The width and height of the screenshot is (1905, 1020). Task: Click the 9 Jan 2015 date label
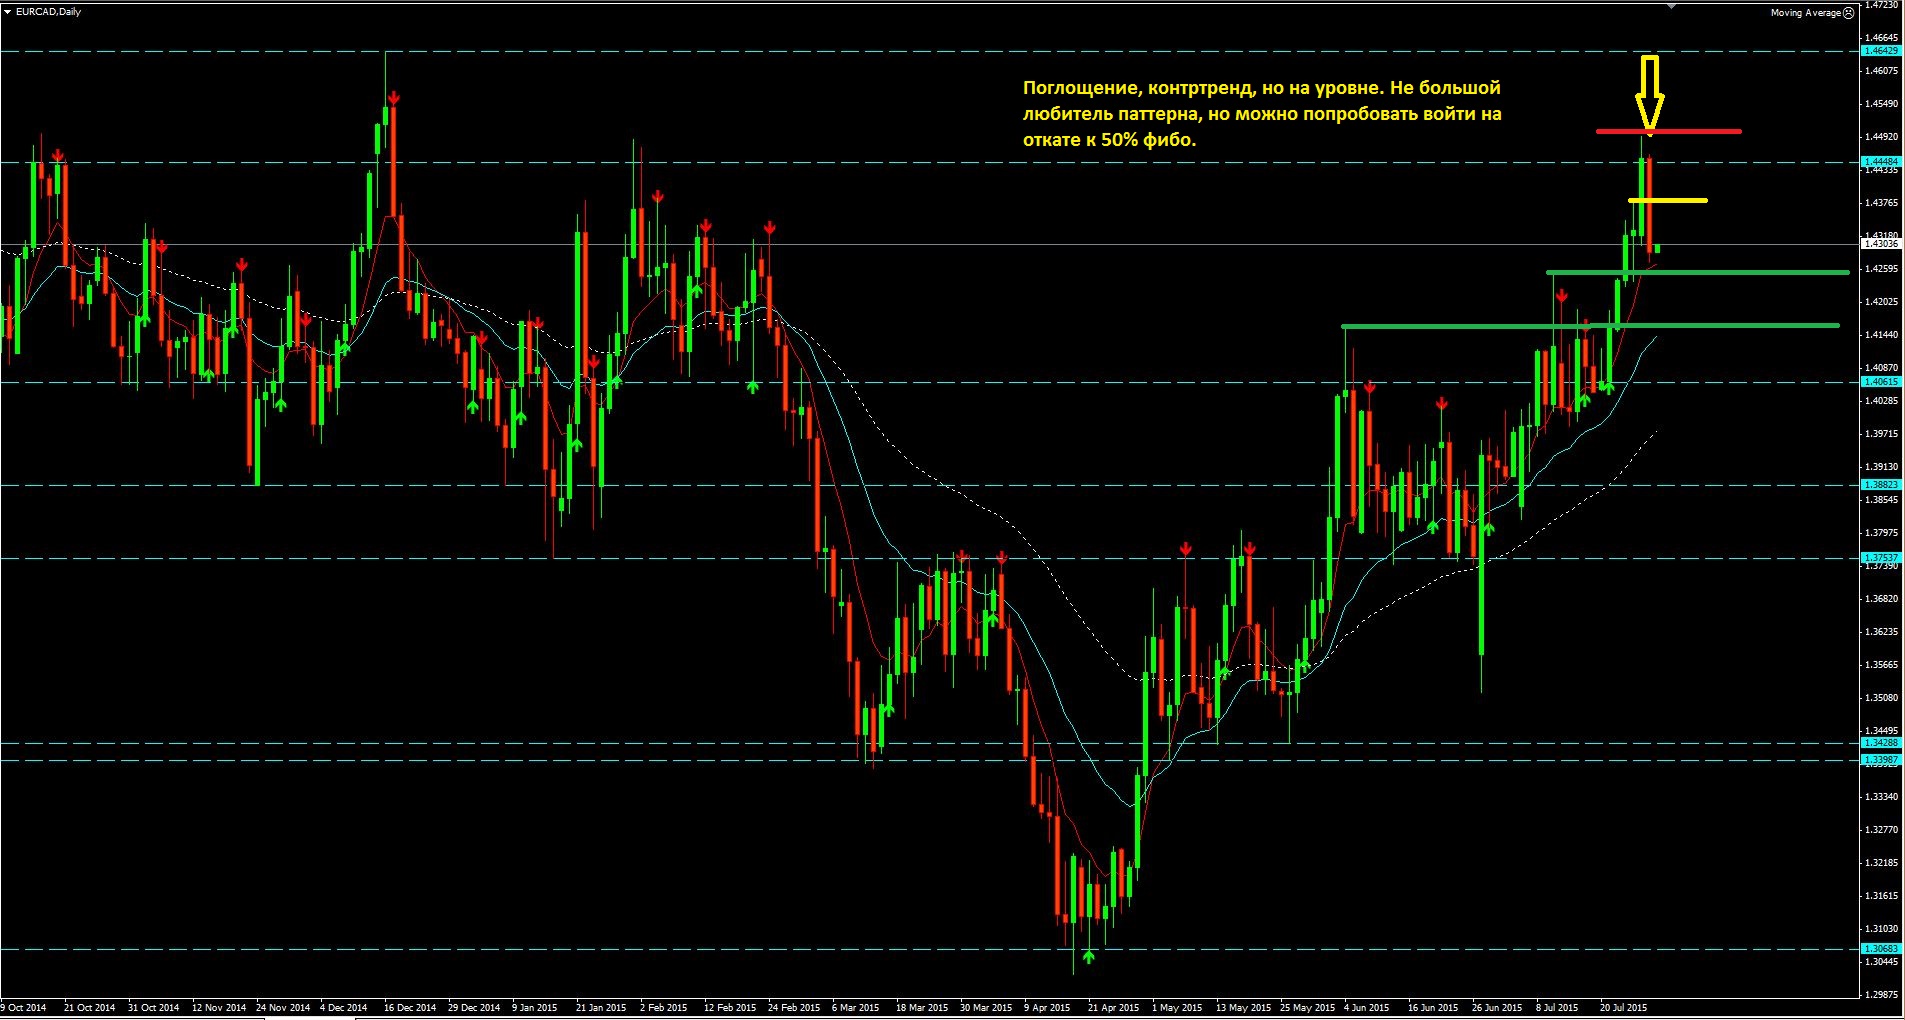(534, 1008)
